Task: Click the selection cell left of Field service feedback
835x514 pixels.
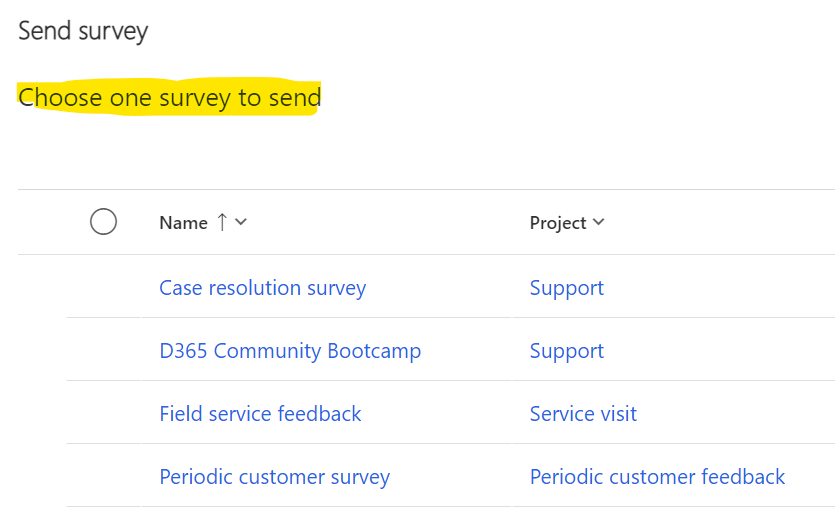Action: (x=103, y=414)
